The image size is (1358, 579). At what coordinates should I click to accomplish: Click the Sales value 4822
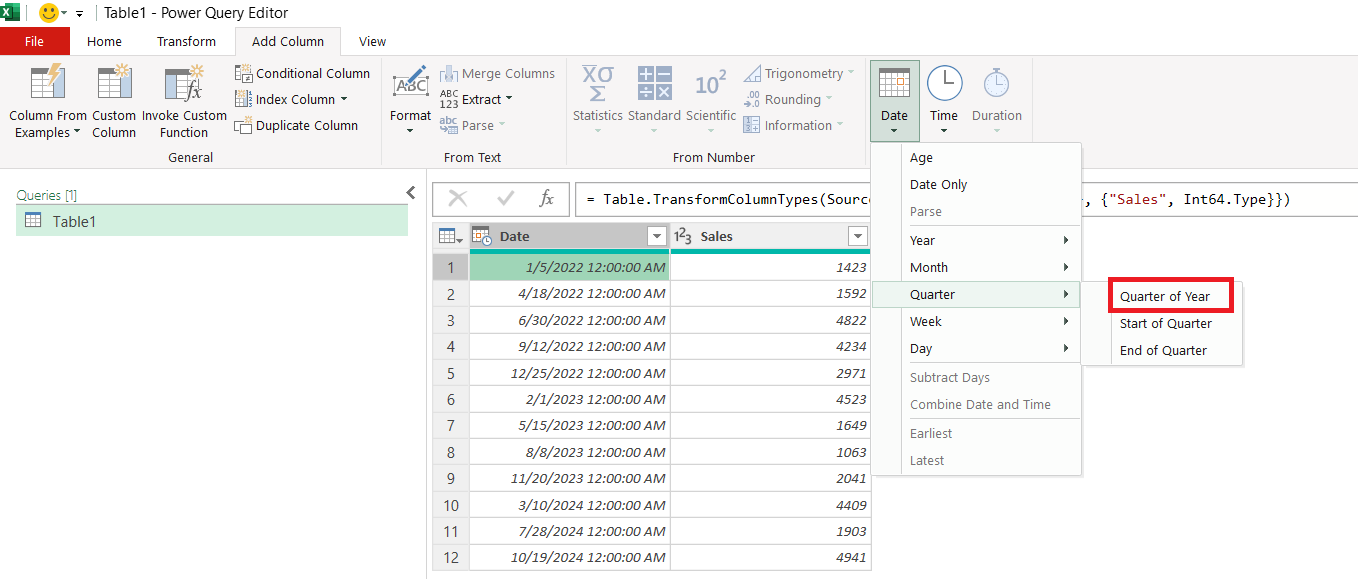coord(770,320)
